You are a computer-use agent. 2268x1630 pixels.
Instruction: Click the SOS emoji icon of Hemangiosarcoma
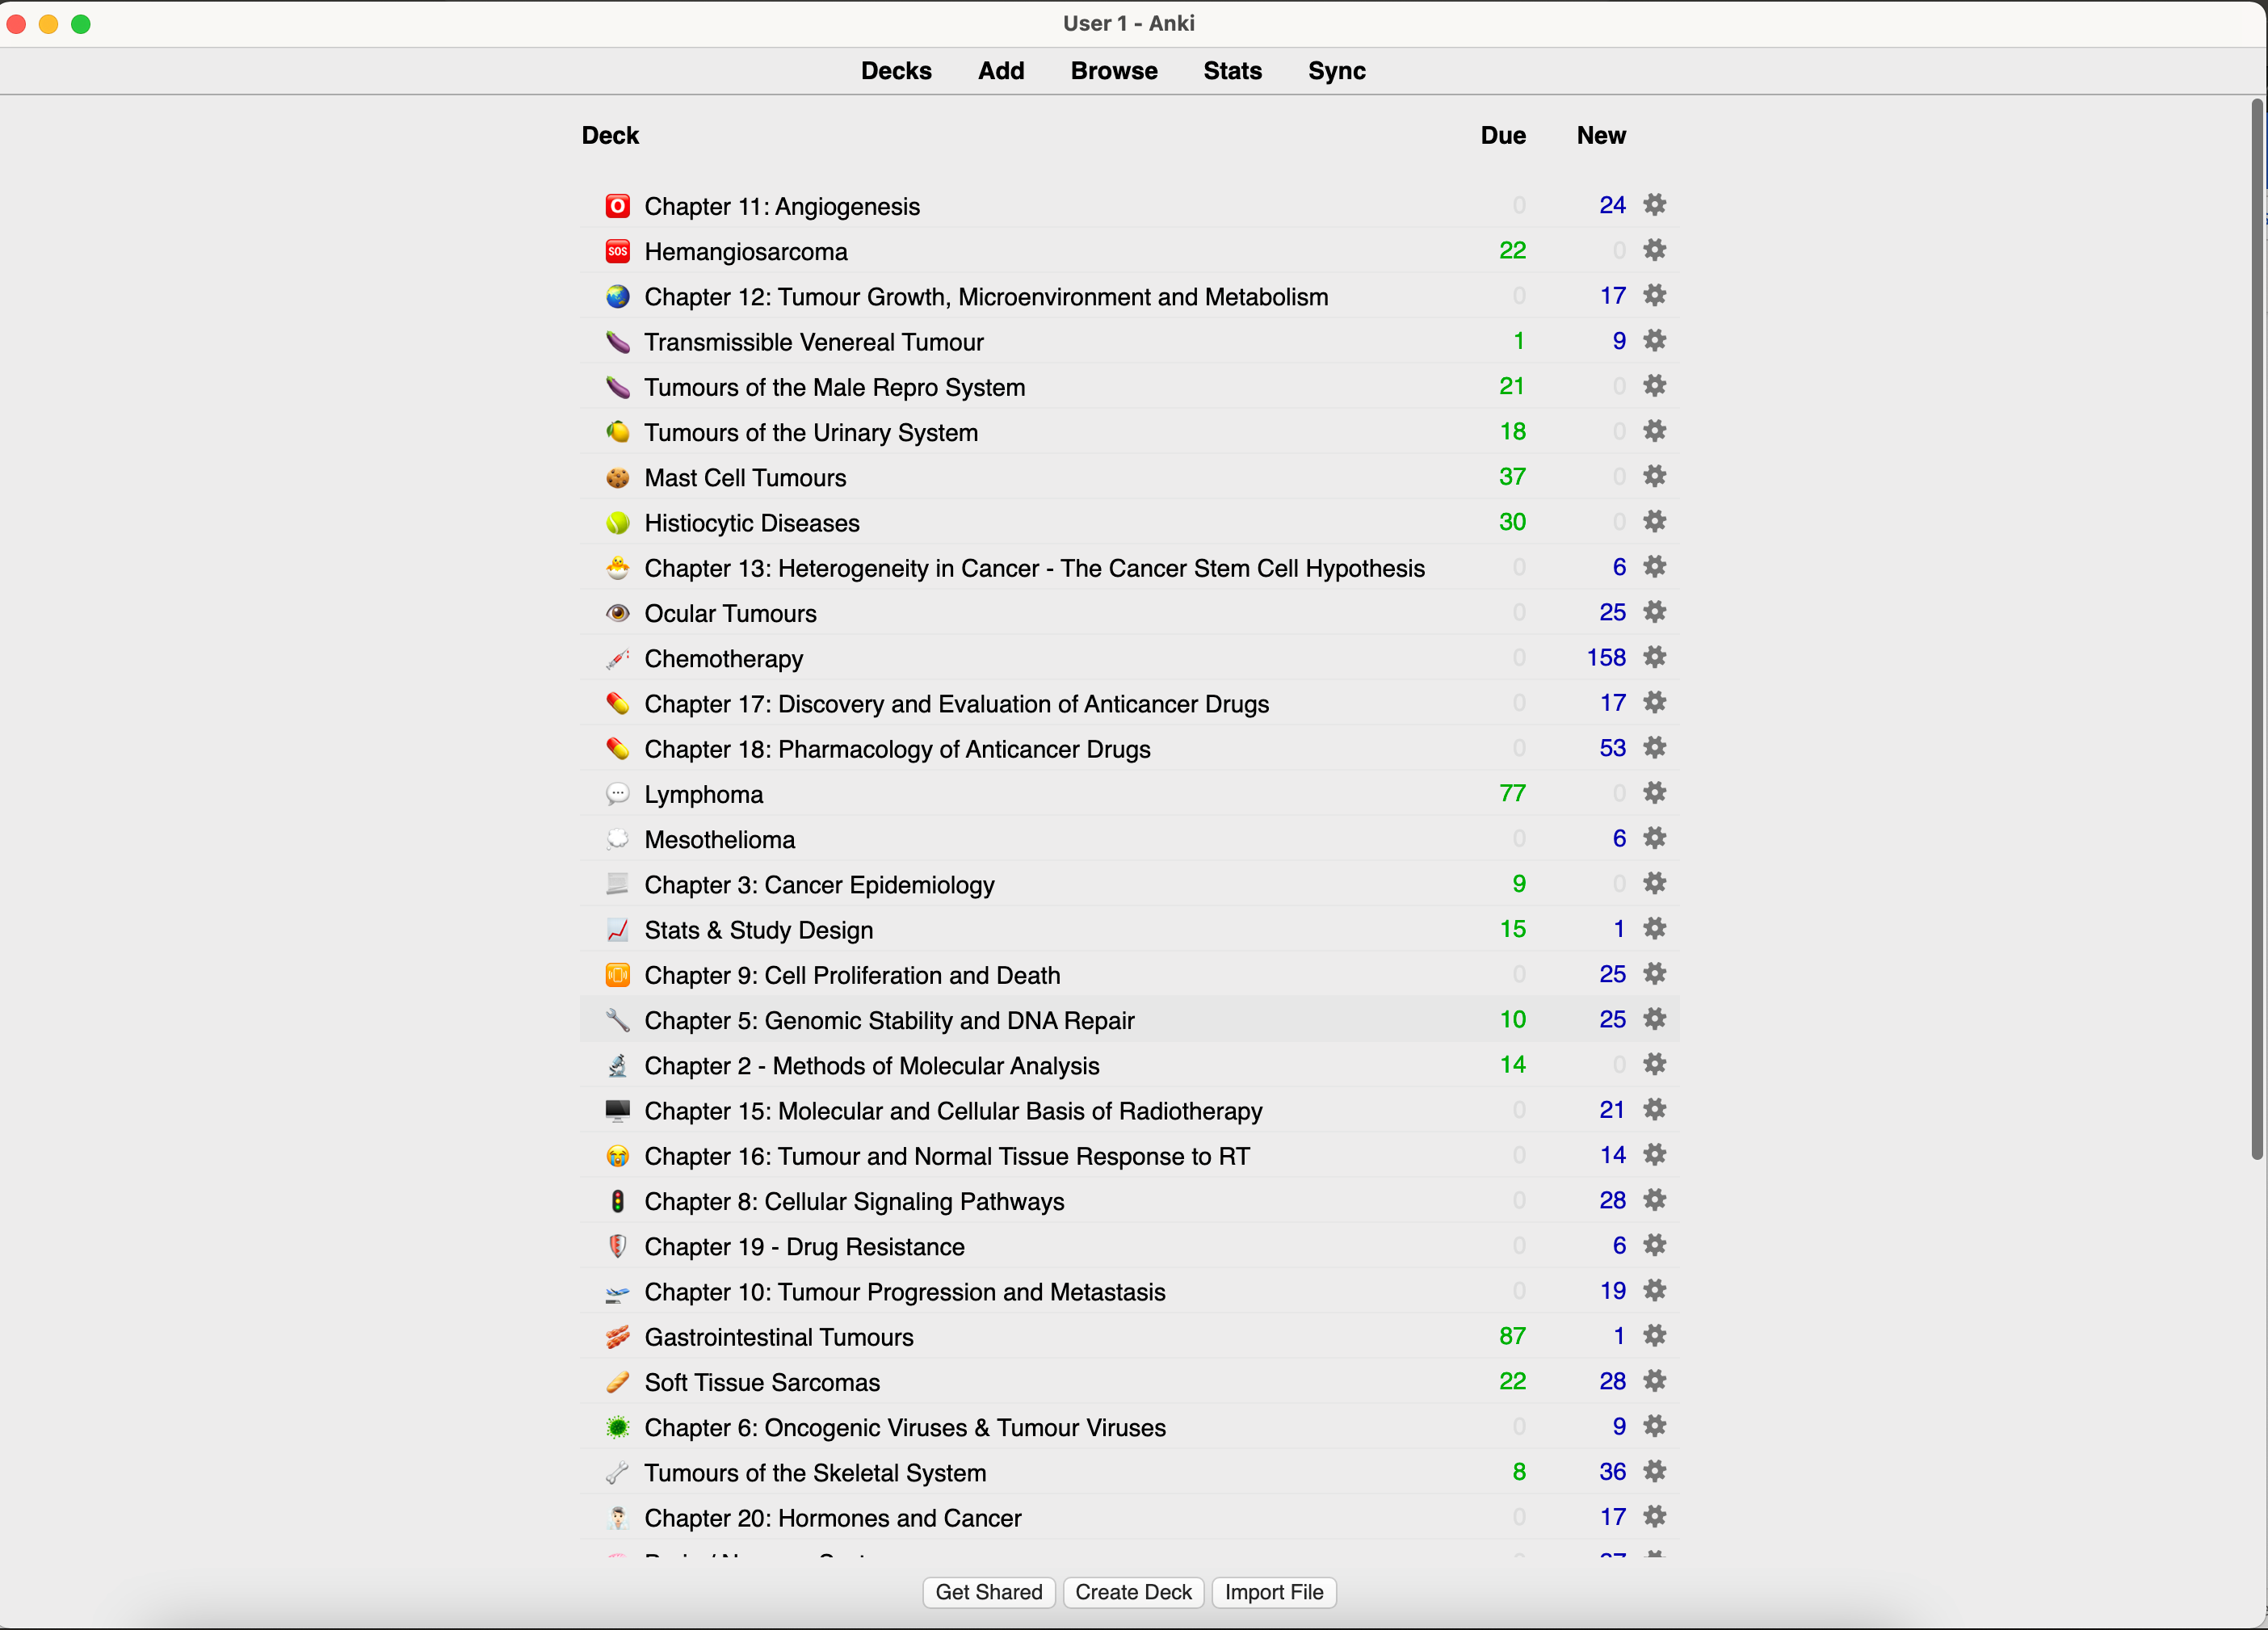618,251
